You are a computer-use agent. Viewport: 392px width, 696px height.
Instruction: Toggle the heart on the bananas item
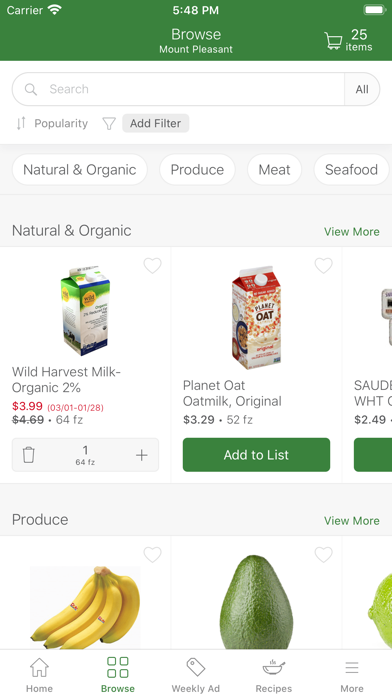152,554
